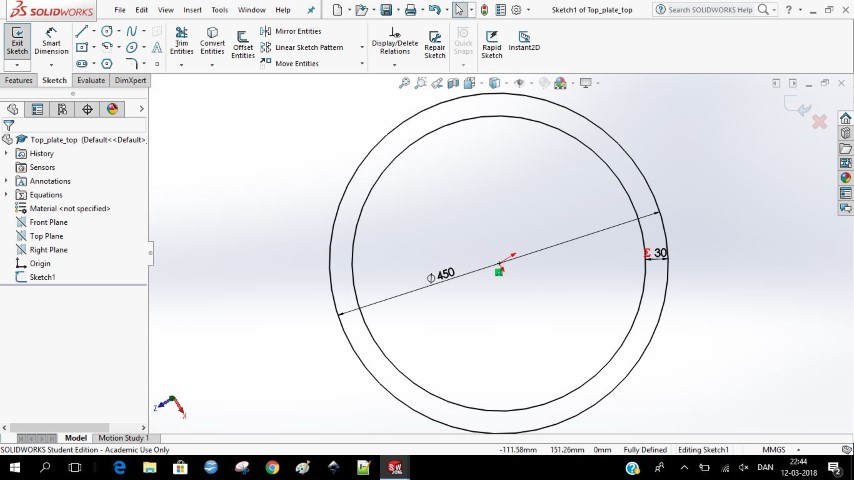Switch to the Features tab
The height and width of the screenshot is (480, 854).
pyautogui.click(x=19, y=80)
